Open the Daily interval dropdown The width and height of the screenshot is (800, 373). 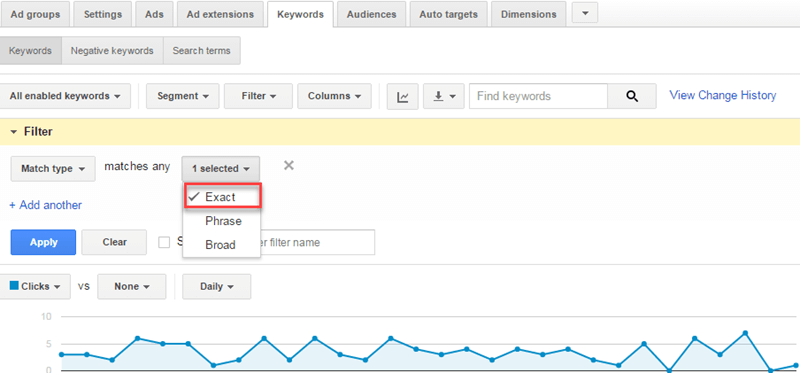(x=216, y=286)
